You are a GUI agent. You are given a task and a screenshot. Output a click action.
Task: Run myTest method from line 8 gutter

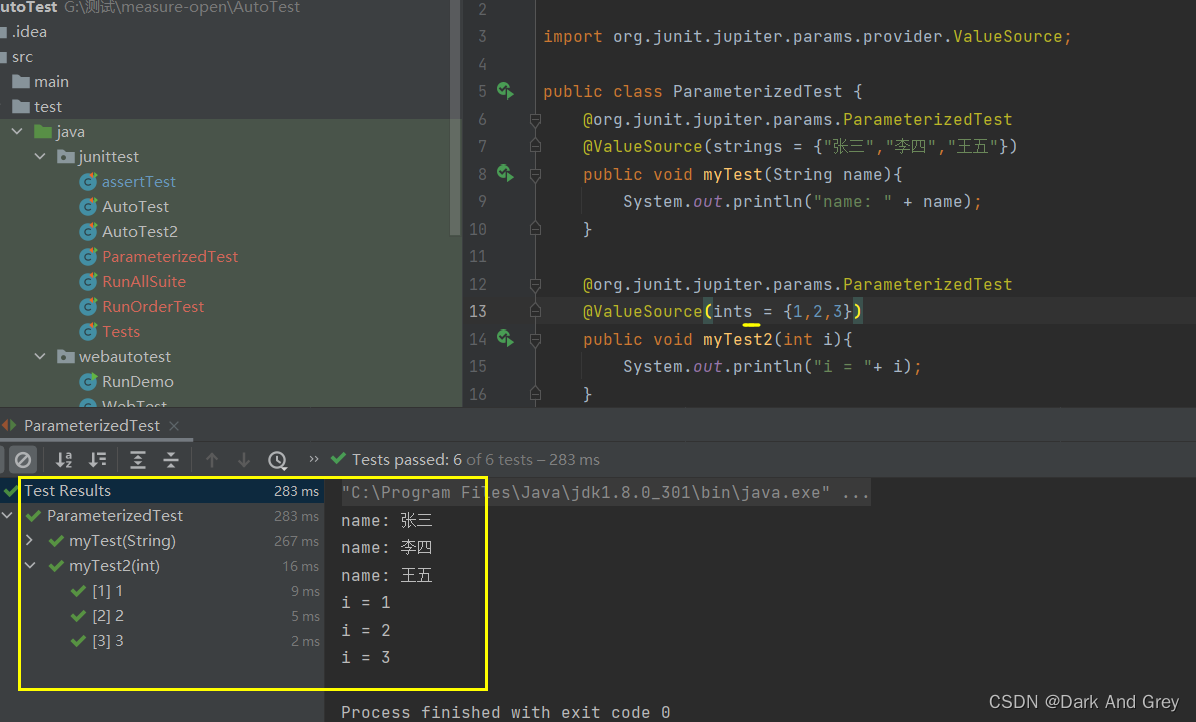[505, 173]
